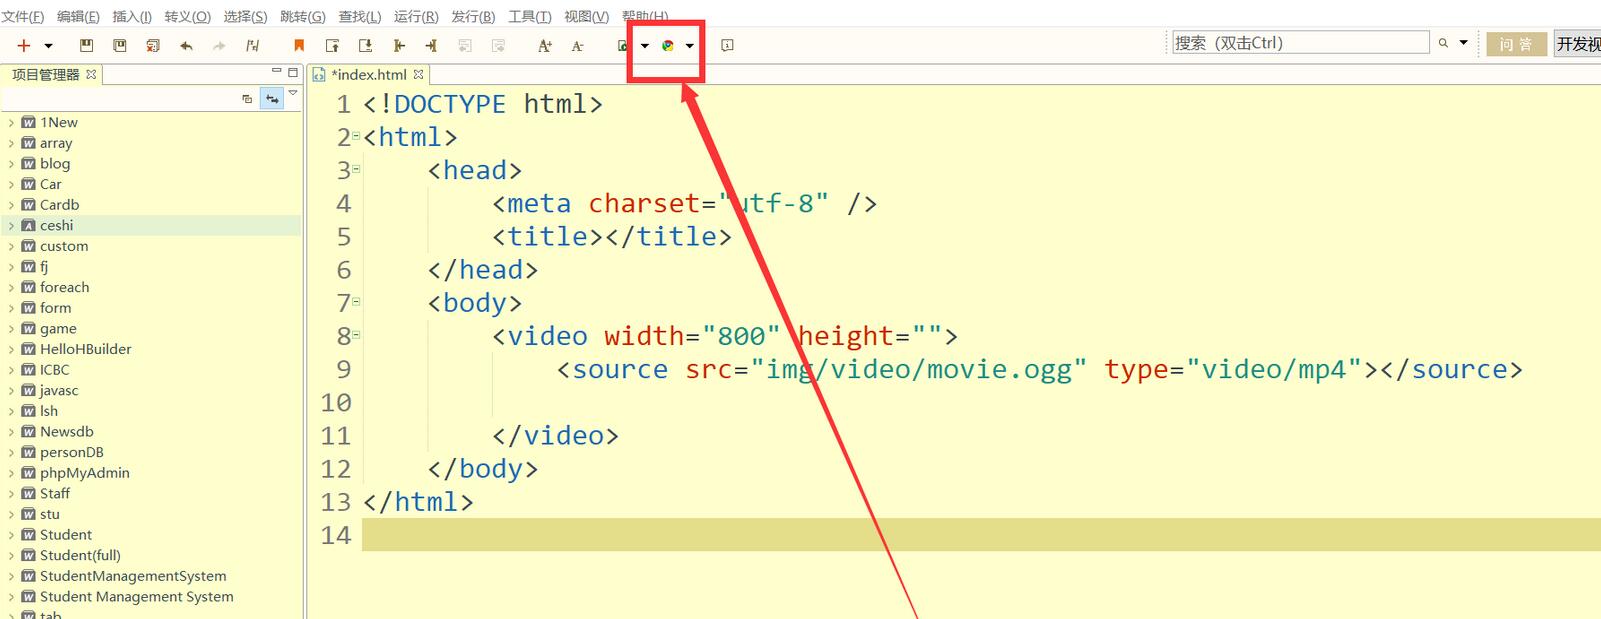
Task: Save the current file with the floppy icon
Action: (87, 45)
